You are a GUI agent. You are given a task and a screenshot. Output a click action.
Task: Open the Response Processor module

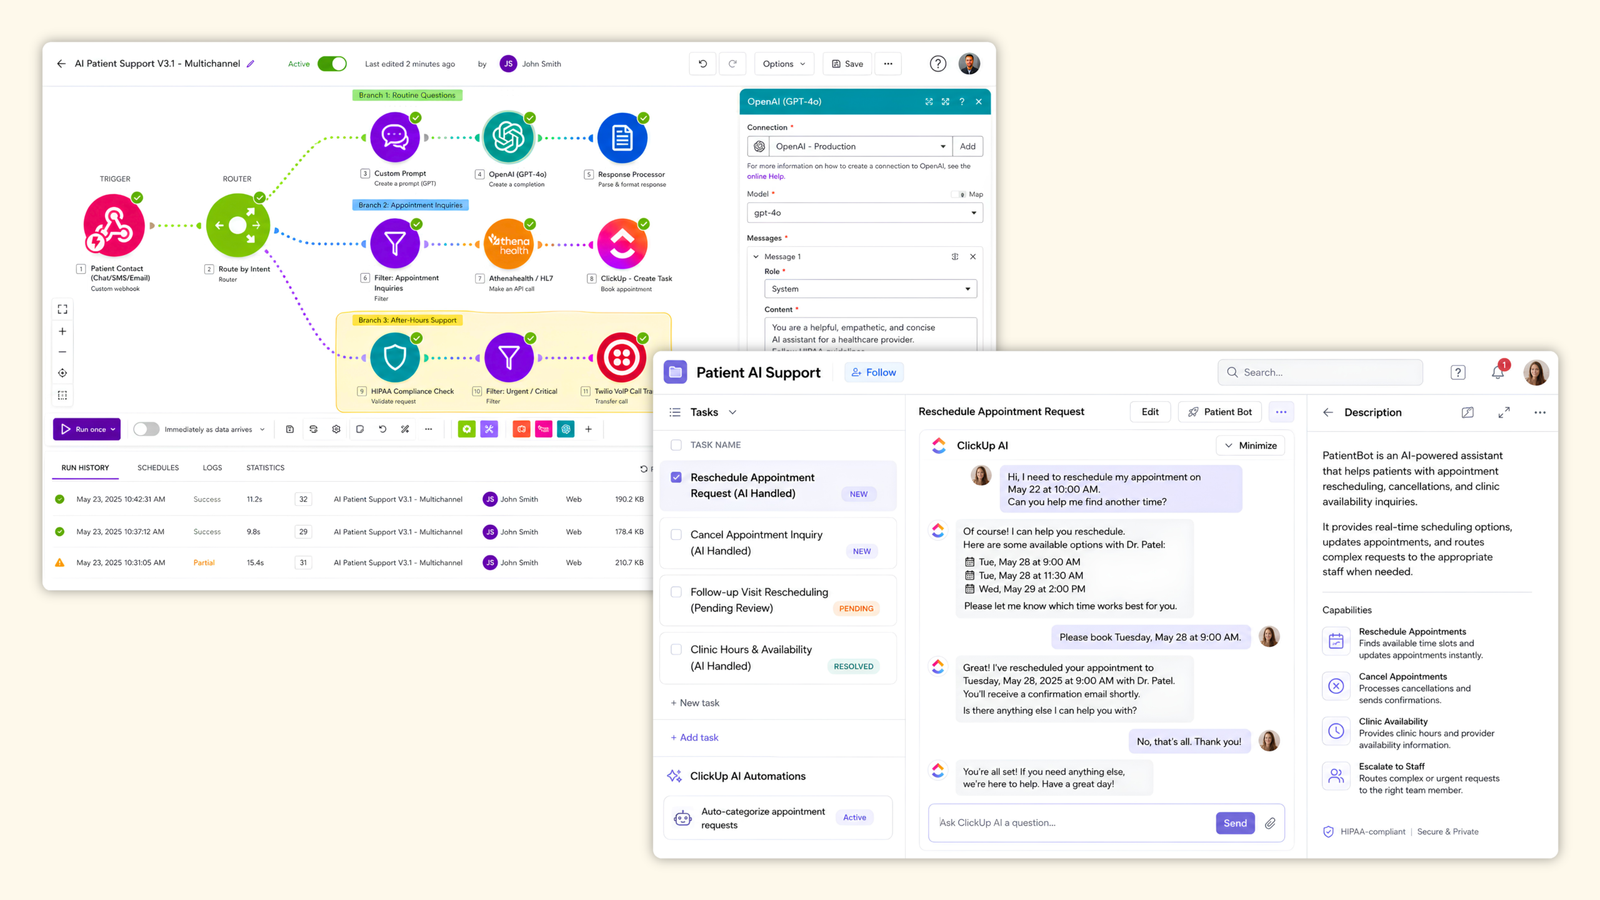tap(622, 138)
